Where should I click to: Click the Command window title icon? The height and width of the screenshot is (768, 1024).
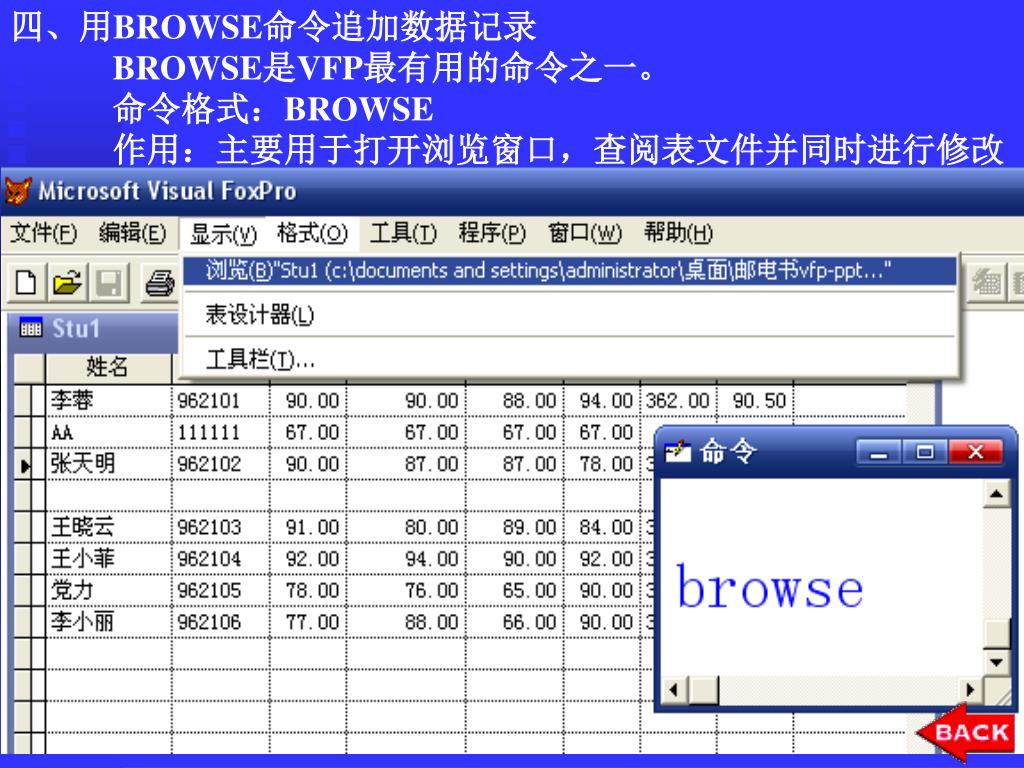pyautogui.click(x=677, y=451)
